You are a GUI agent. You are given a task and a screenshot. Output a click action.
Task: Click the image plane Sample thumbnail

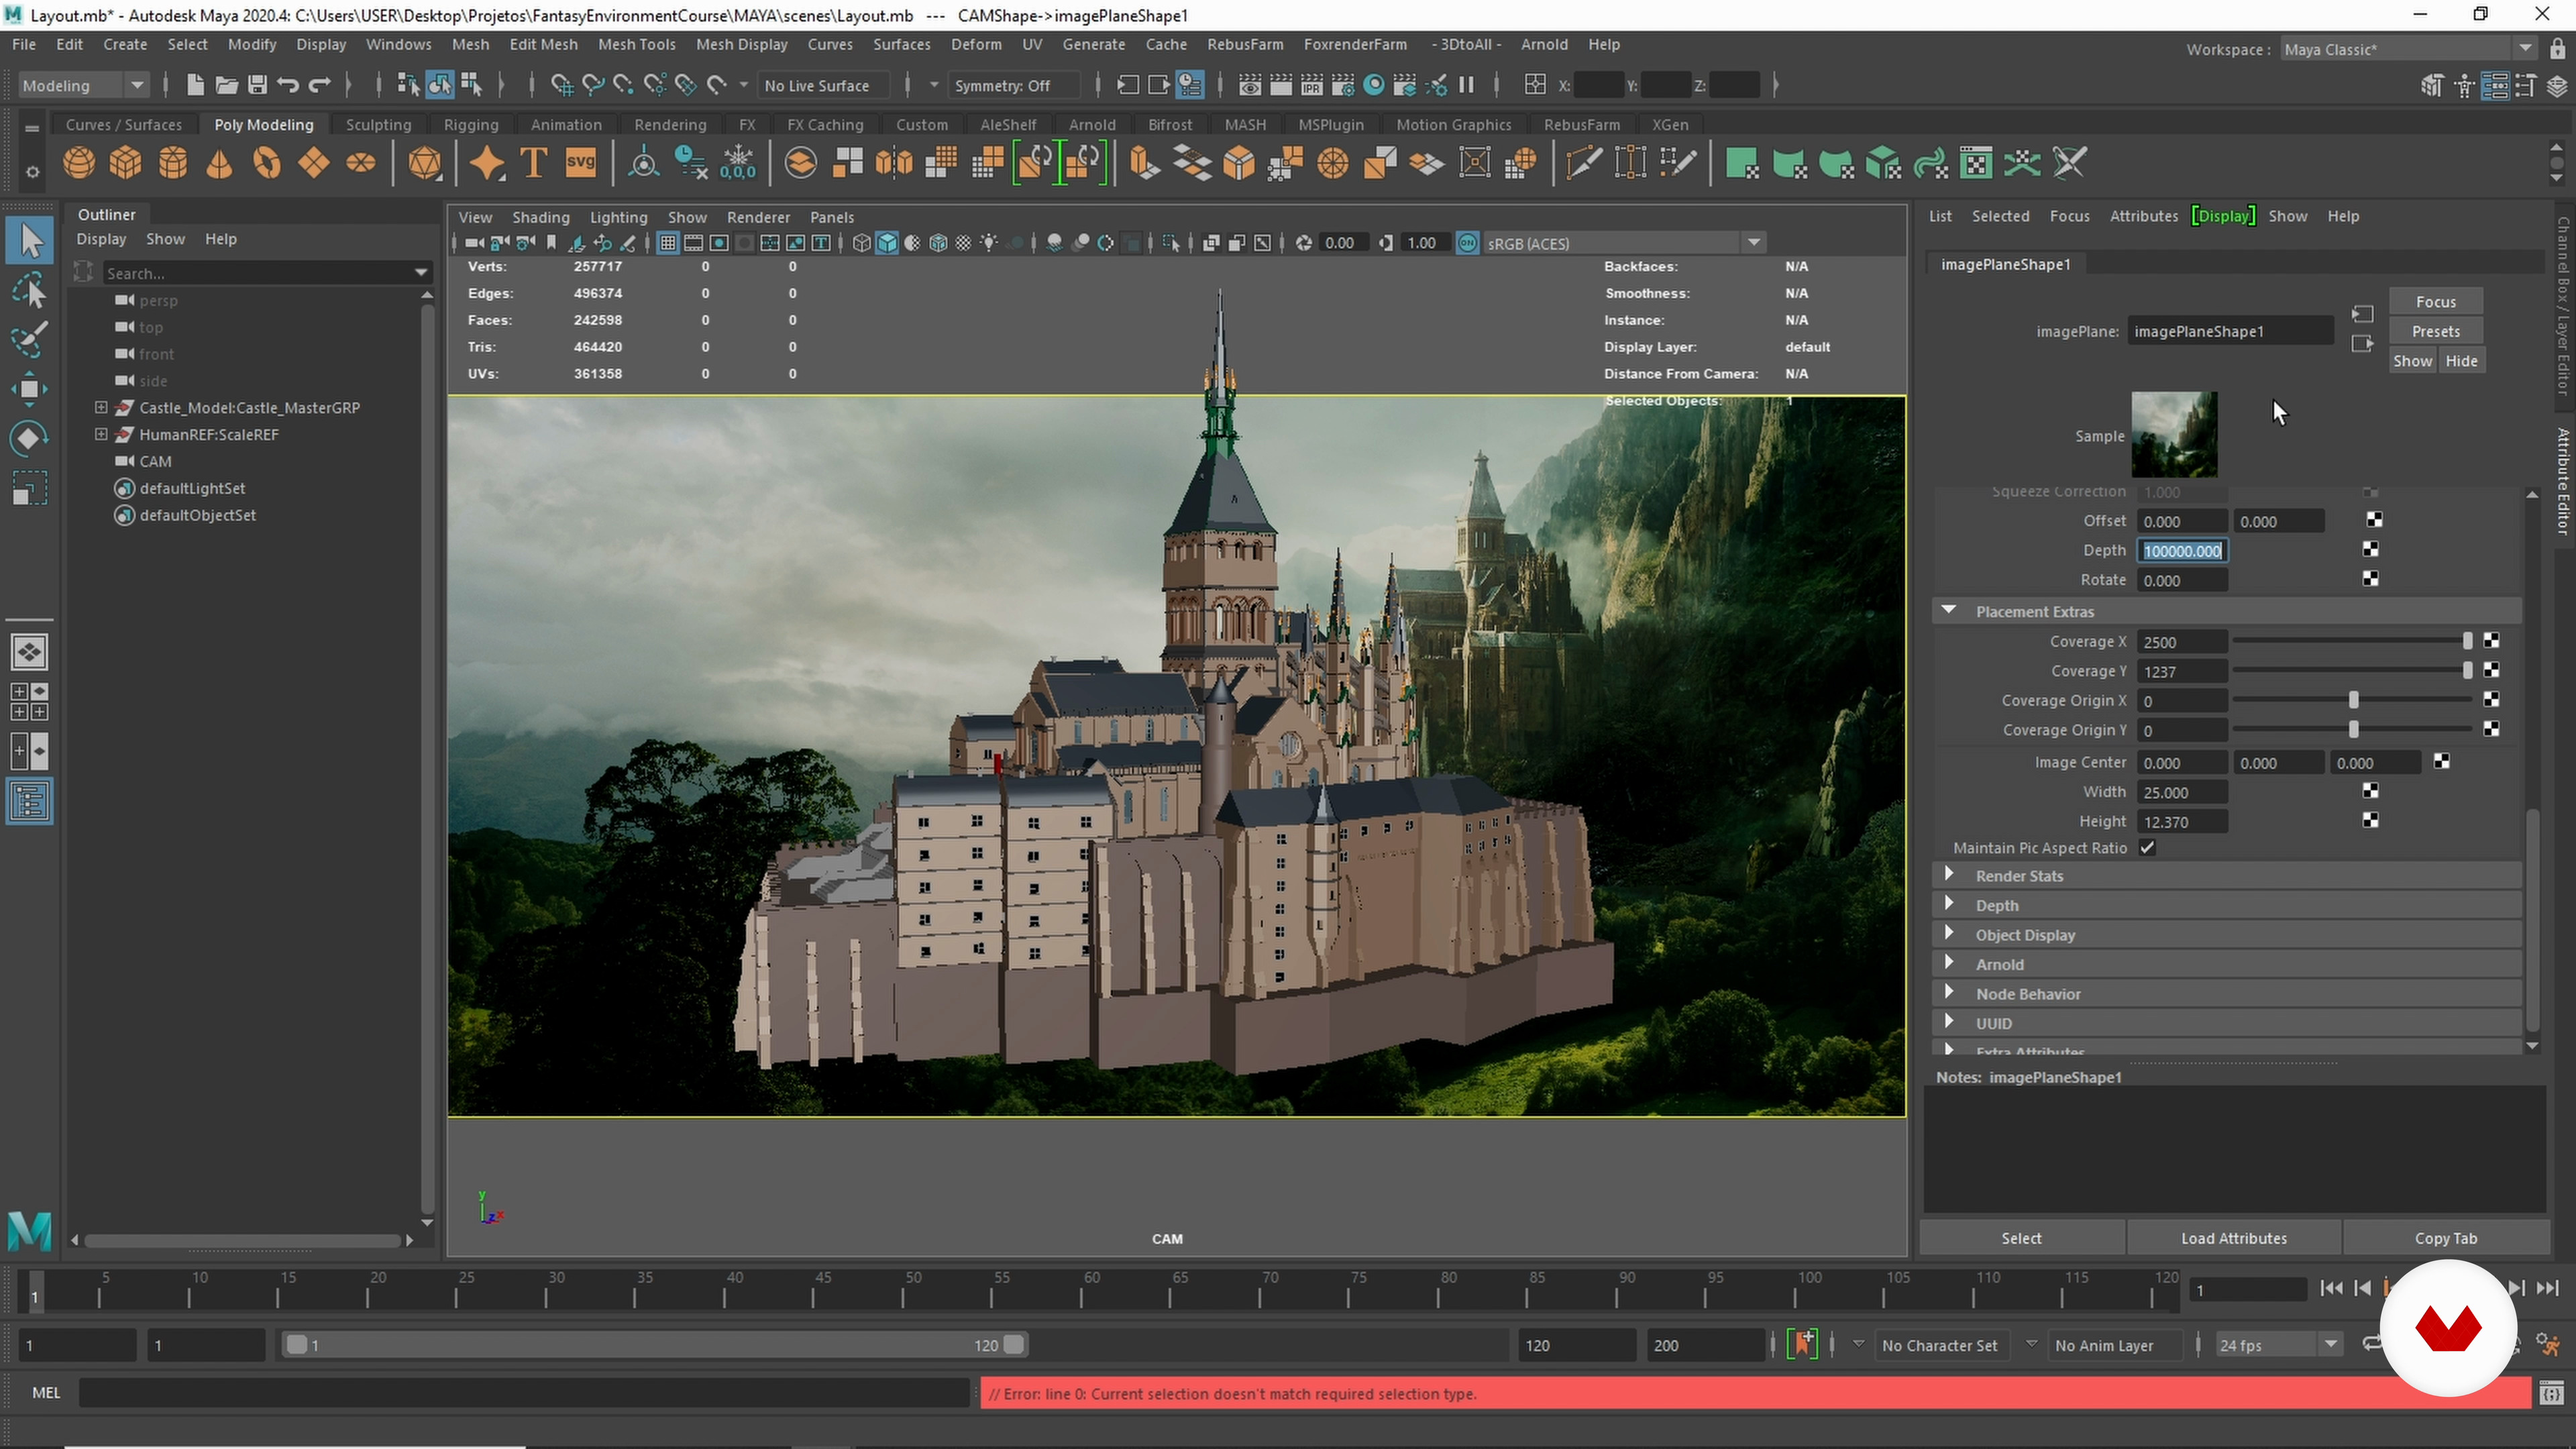click(2174, 435)
